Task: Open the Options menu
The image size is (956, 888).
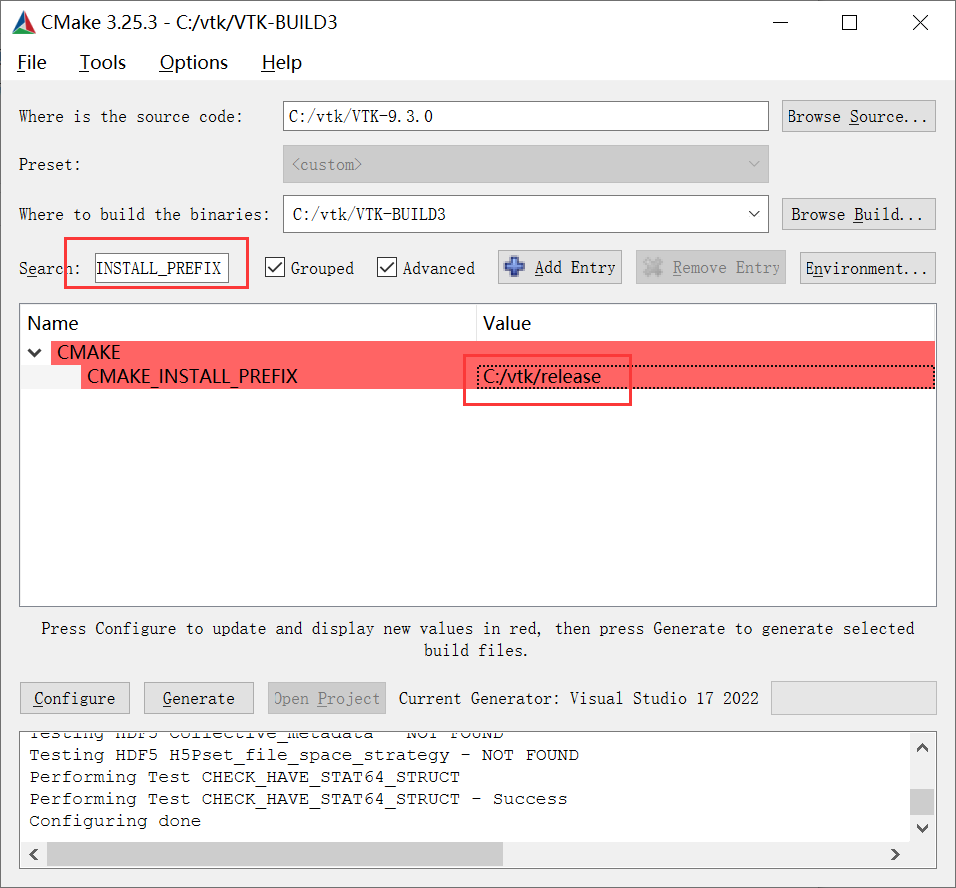Action: pyautogui.click(x=194, y=62)
